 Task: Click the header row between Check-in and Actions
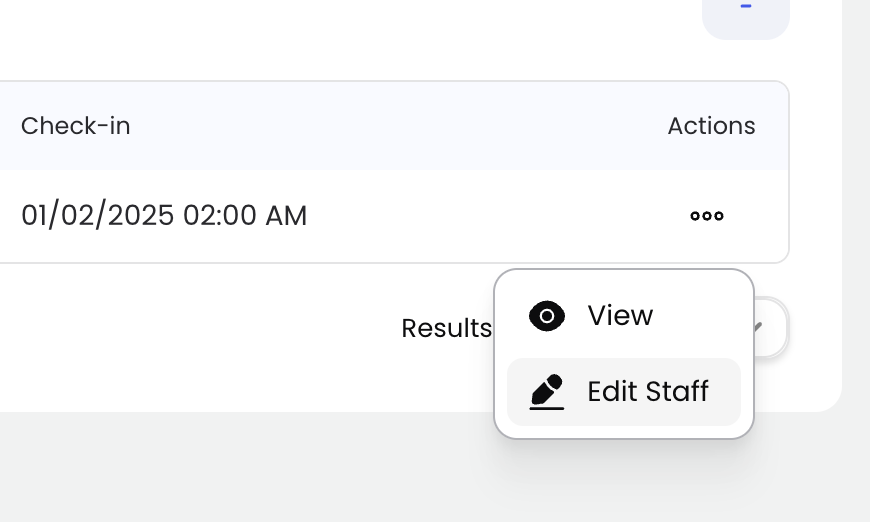coord(400,126)
